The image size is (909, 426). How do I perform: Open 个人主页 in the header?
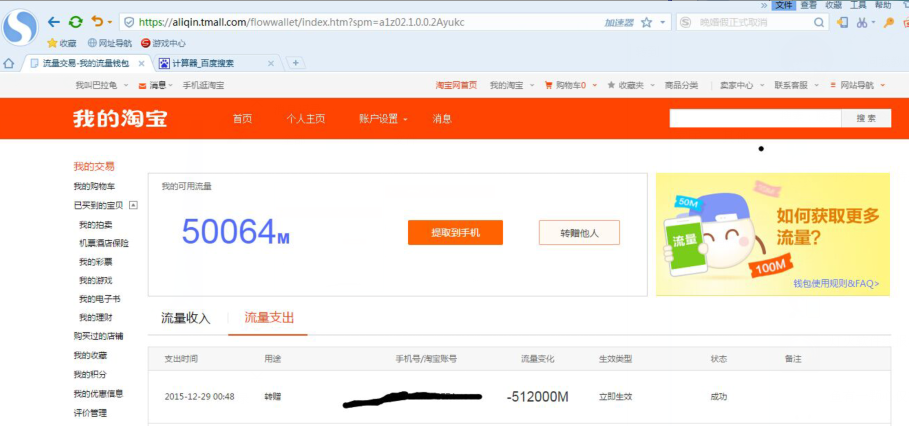[306, 119]
